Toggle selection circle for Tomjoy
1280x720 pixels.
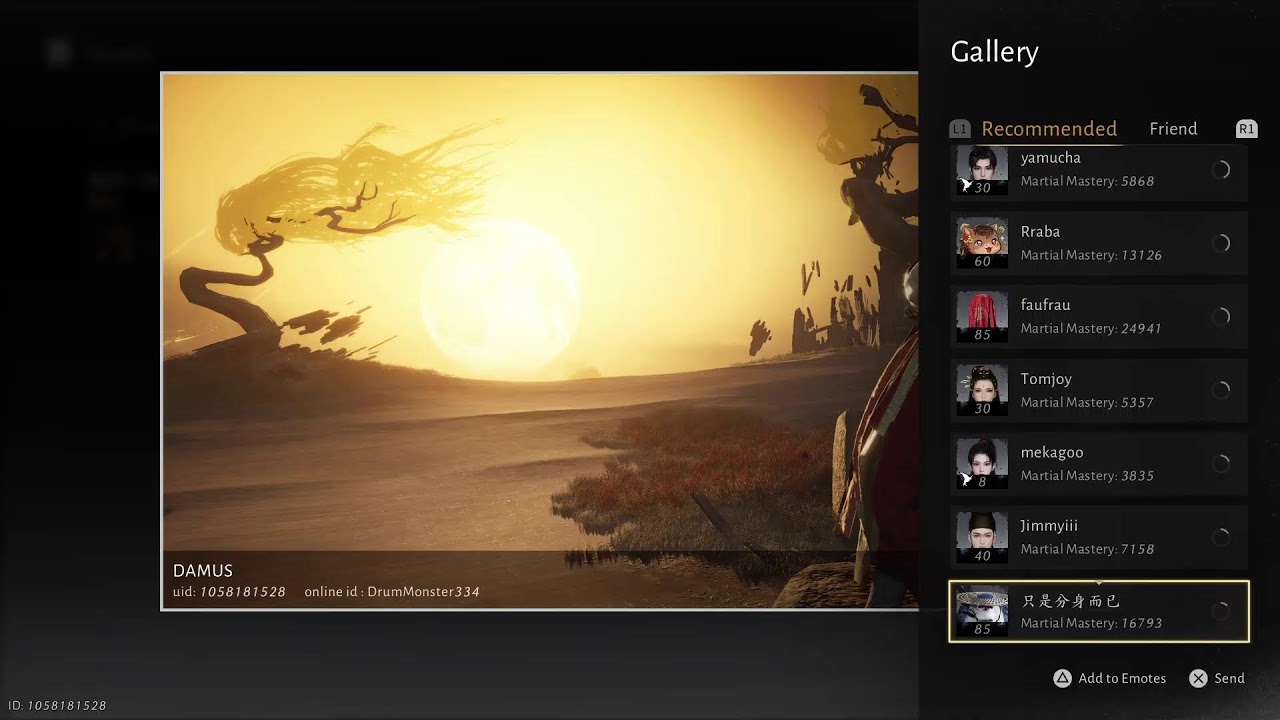(1221, 390)
